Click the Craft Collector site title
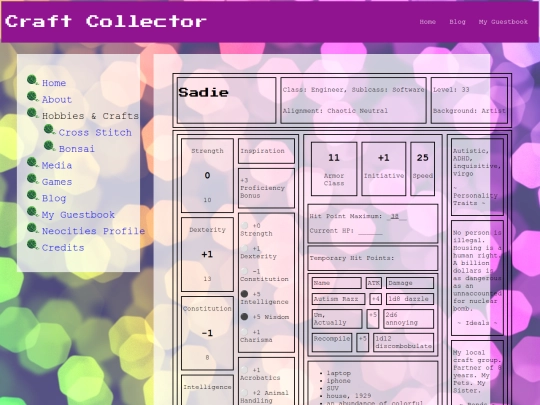 coord(106,21)
